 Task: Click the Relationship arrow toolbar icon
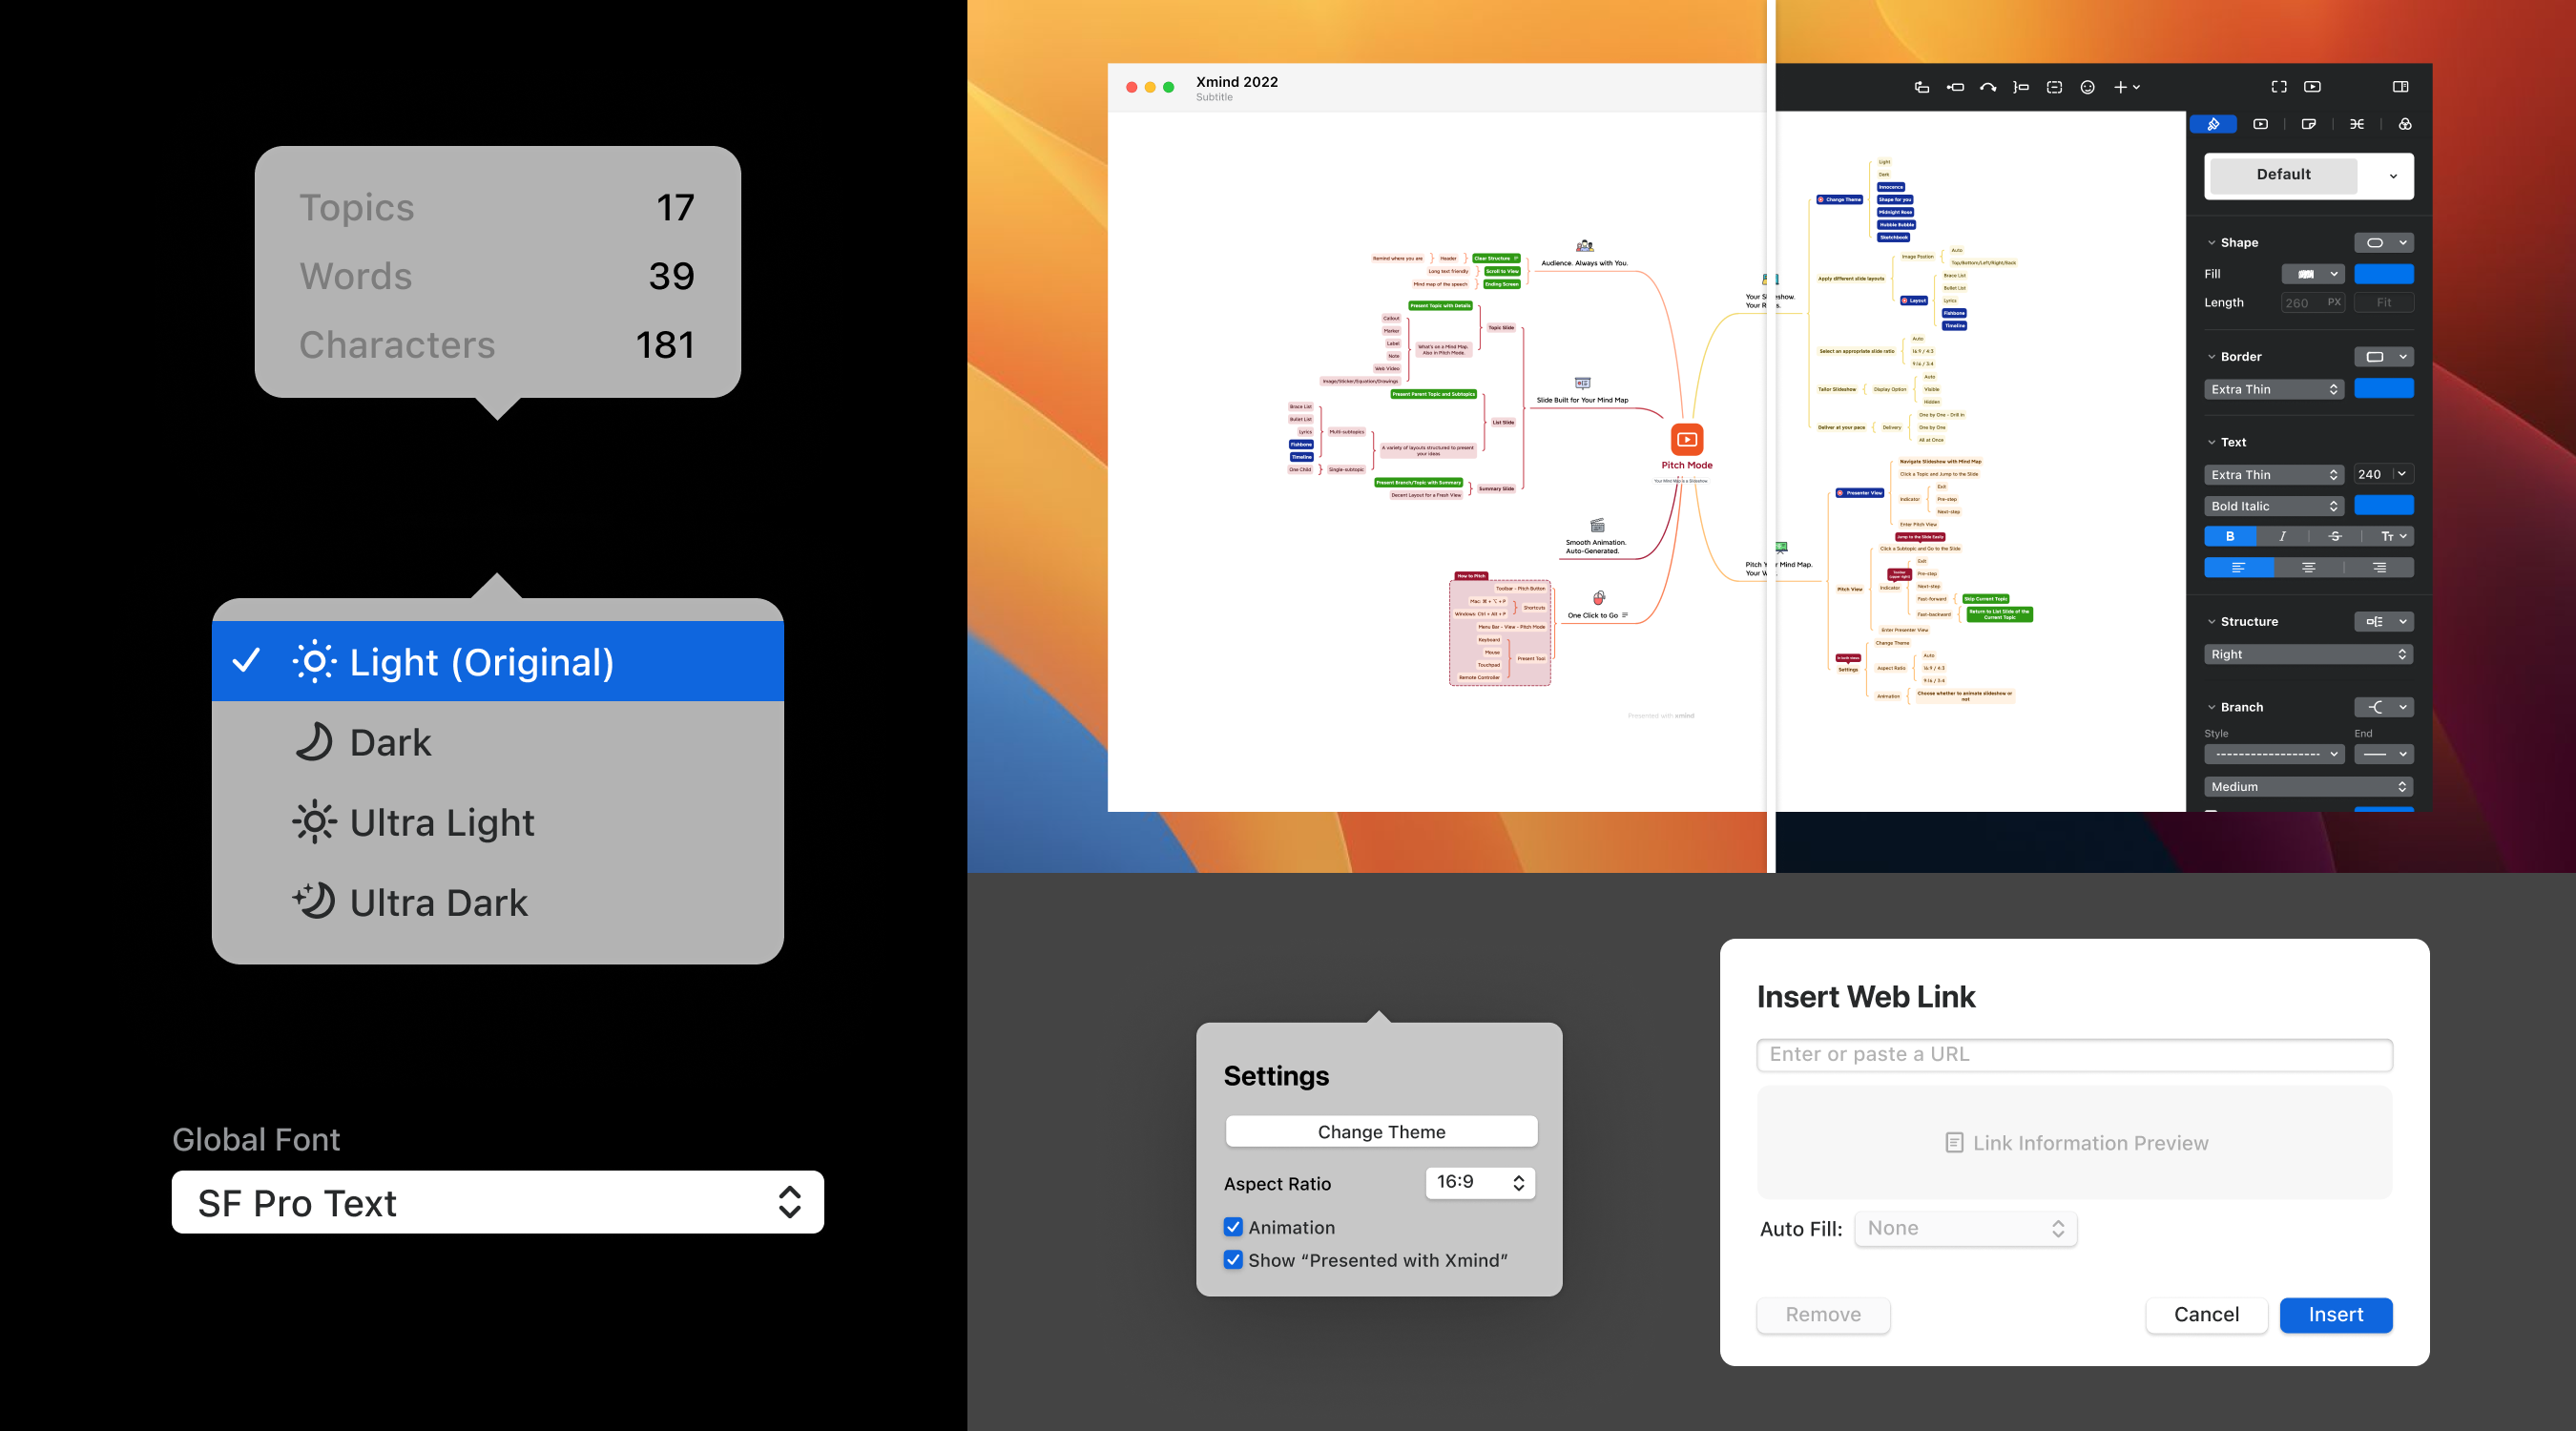coord(1988,87)
